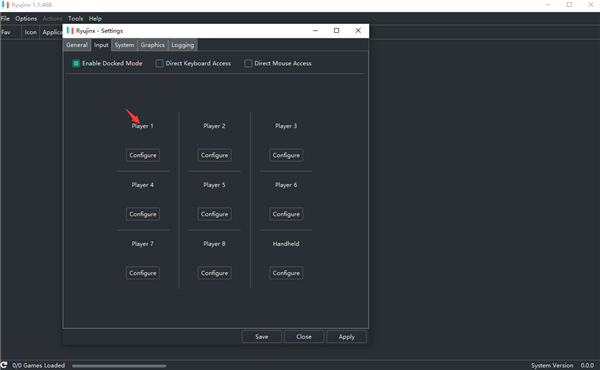
Task: Switch to the System tab
Action: (x=124, y=45)
